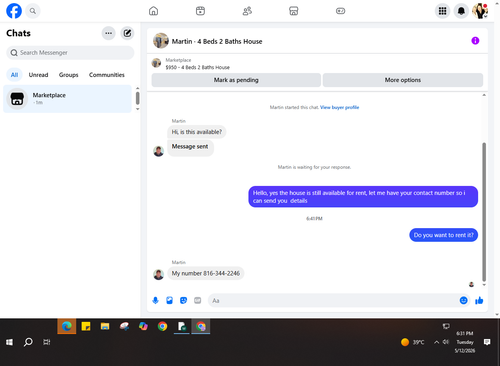Open Google Chrome from taskbar
This screenshot has height=366, width=500.
tap(162, 326)
